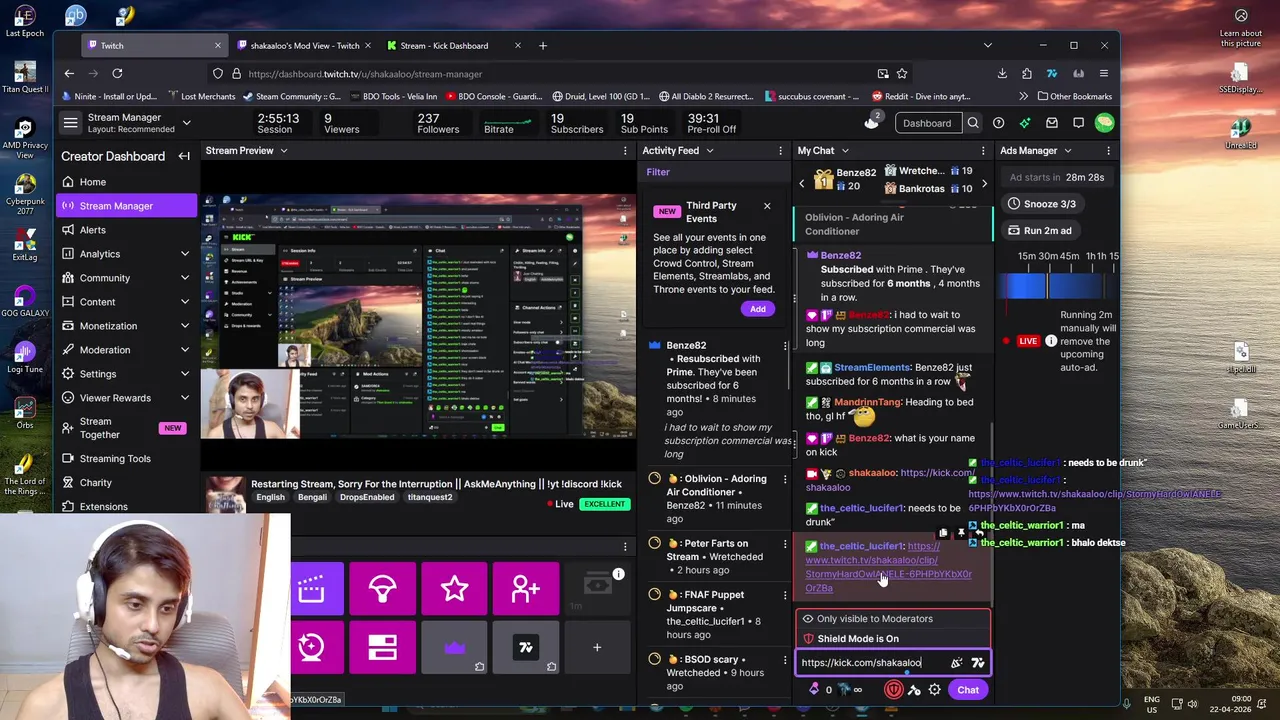Click the celebration icon in chat input
1280x720 pixels.
point(956,663)
